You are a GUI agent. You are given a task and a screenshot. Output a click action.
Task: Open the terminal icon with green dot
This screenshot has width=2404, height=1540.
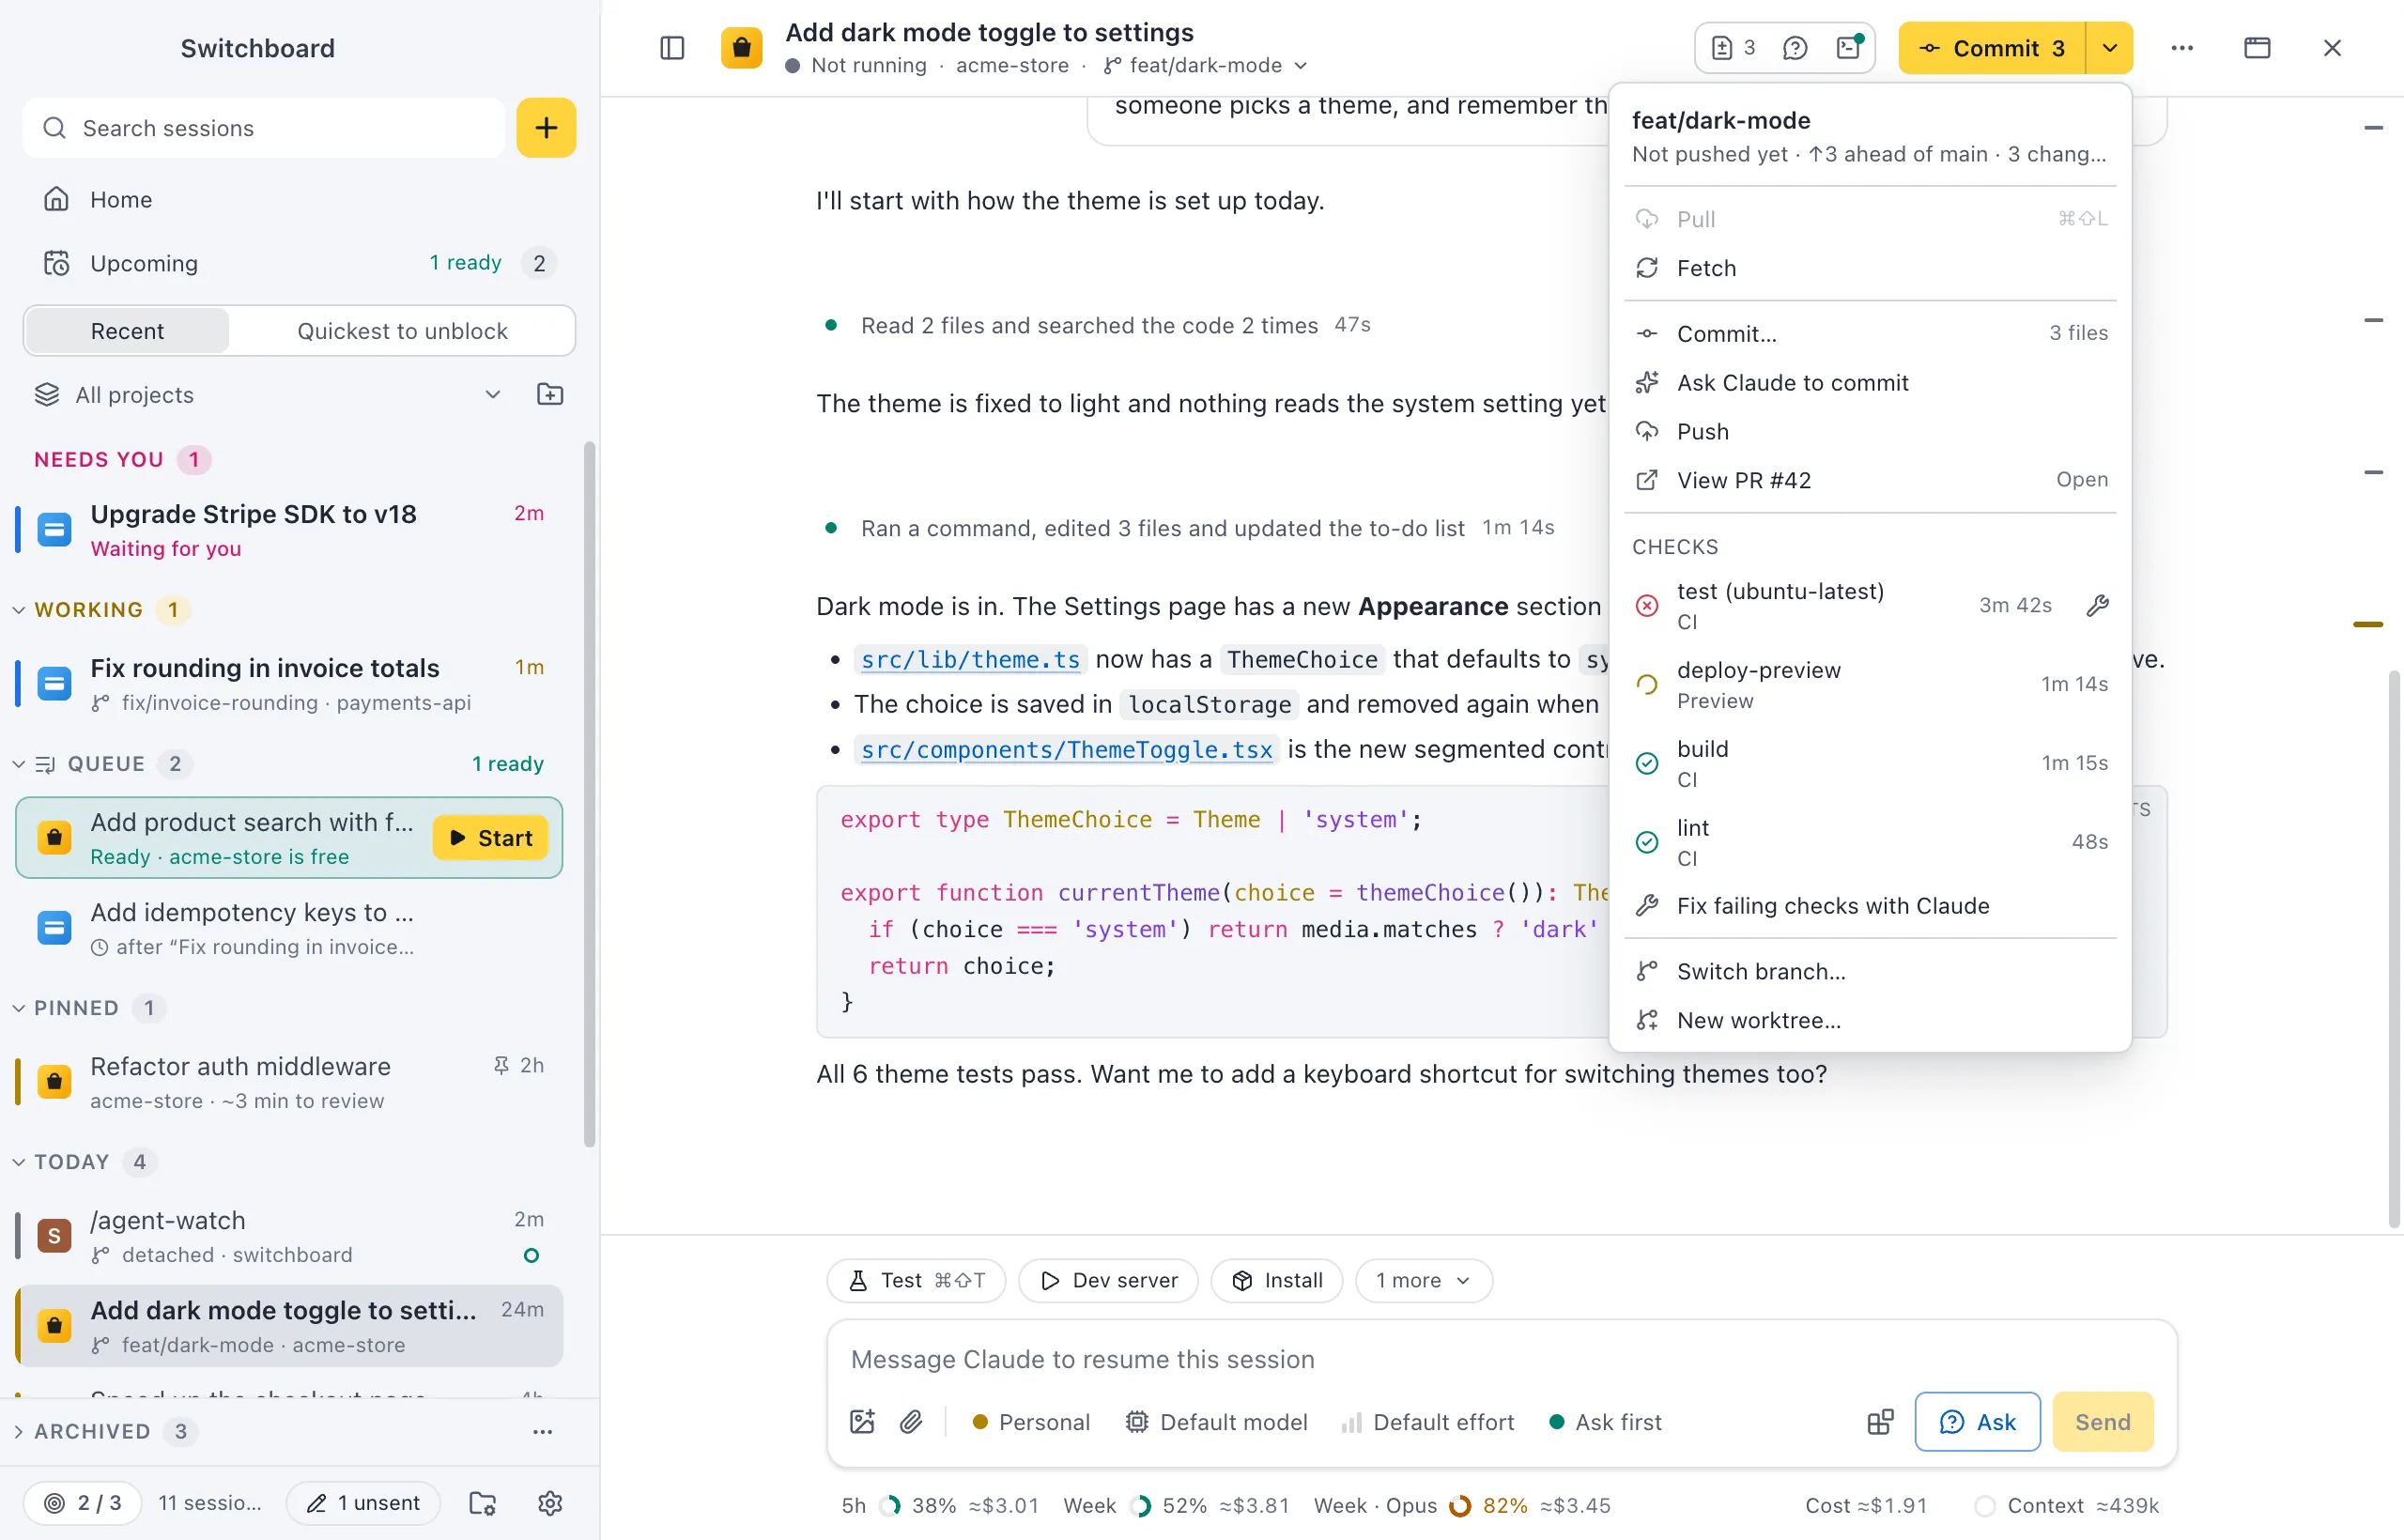(1849, 48)
